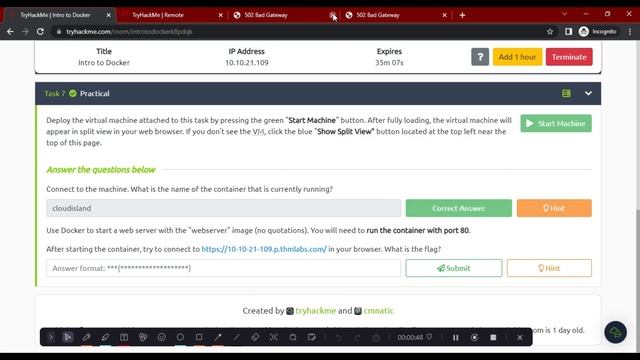
Task: Submit the flag answer
Action: click(453, 268)
